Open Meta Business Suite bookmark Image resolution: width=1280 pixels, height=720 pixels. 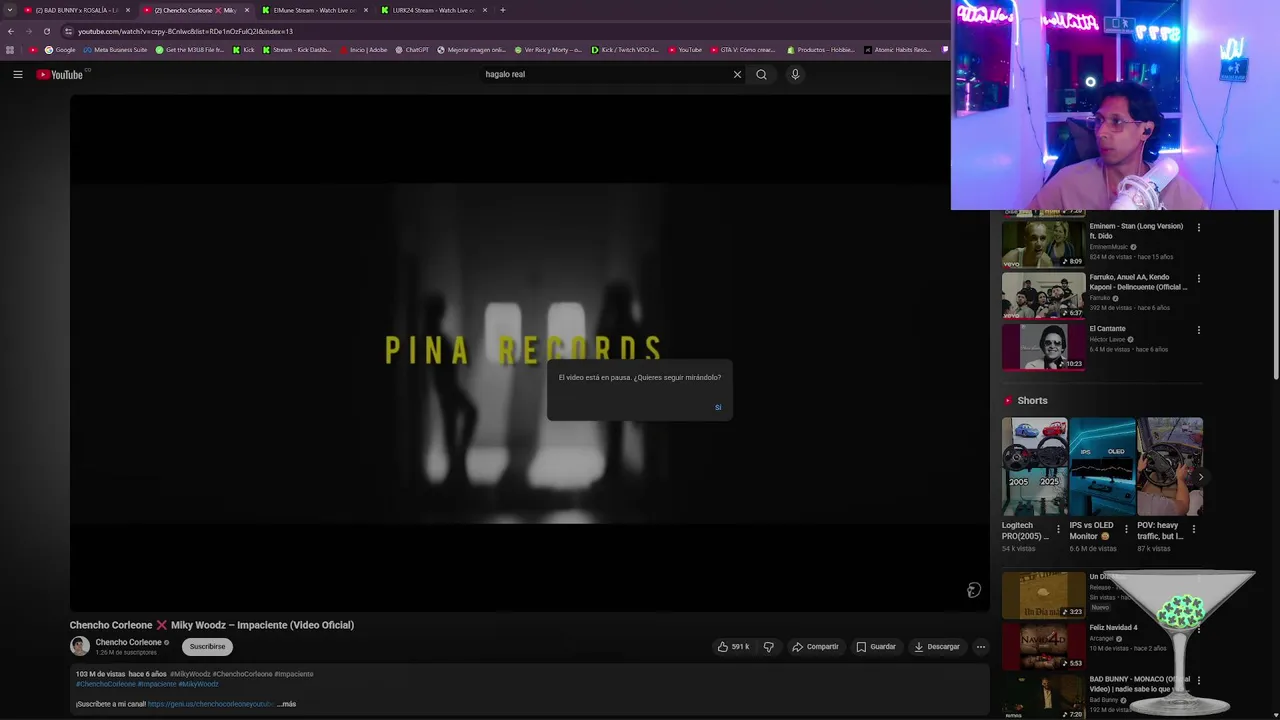[x=115, y=50]
